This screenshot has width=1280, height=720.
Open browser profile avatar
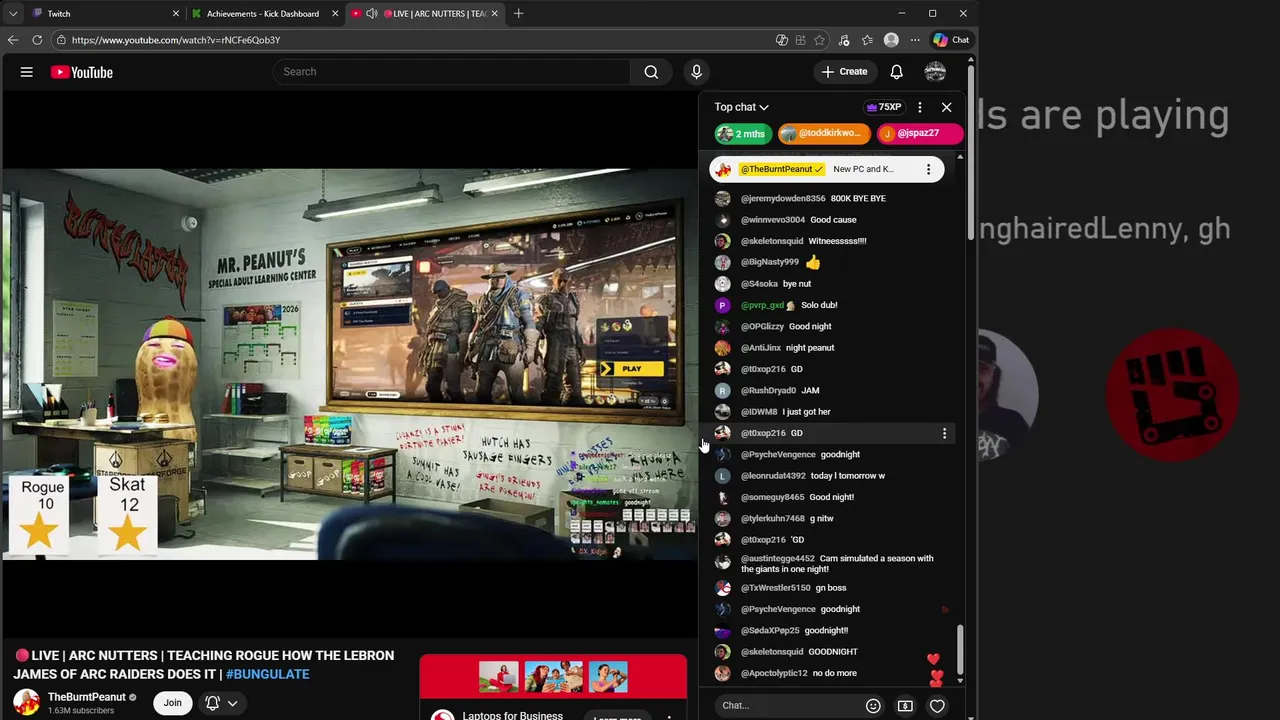(x=891, y=40)
